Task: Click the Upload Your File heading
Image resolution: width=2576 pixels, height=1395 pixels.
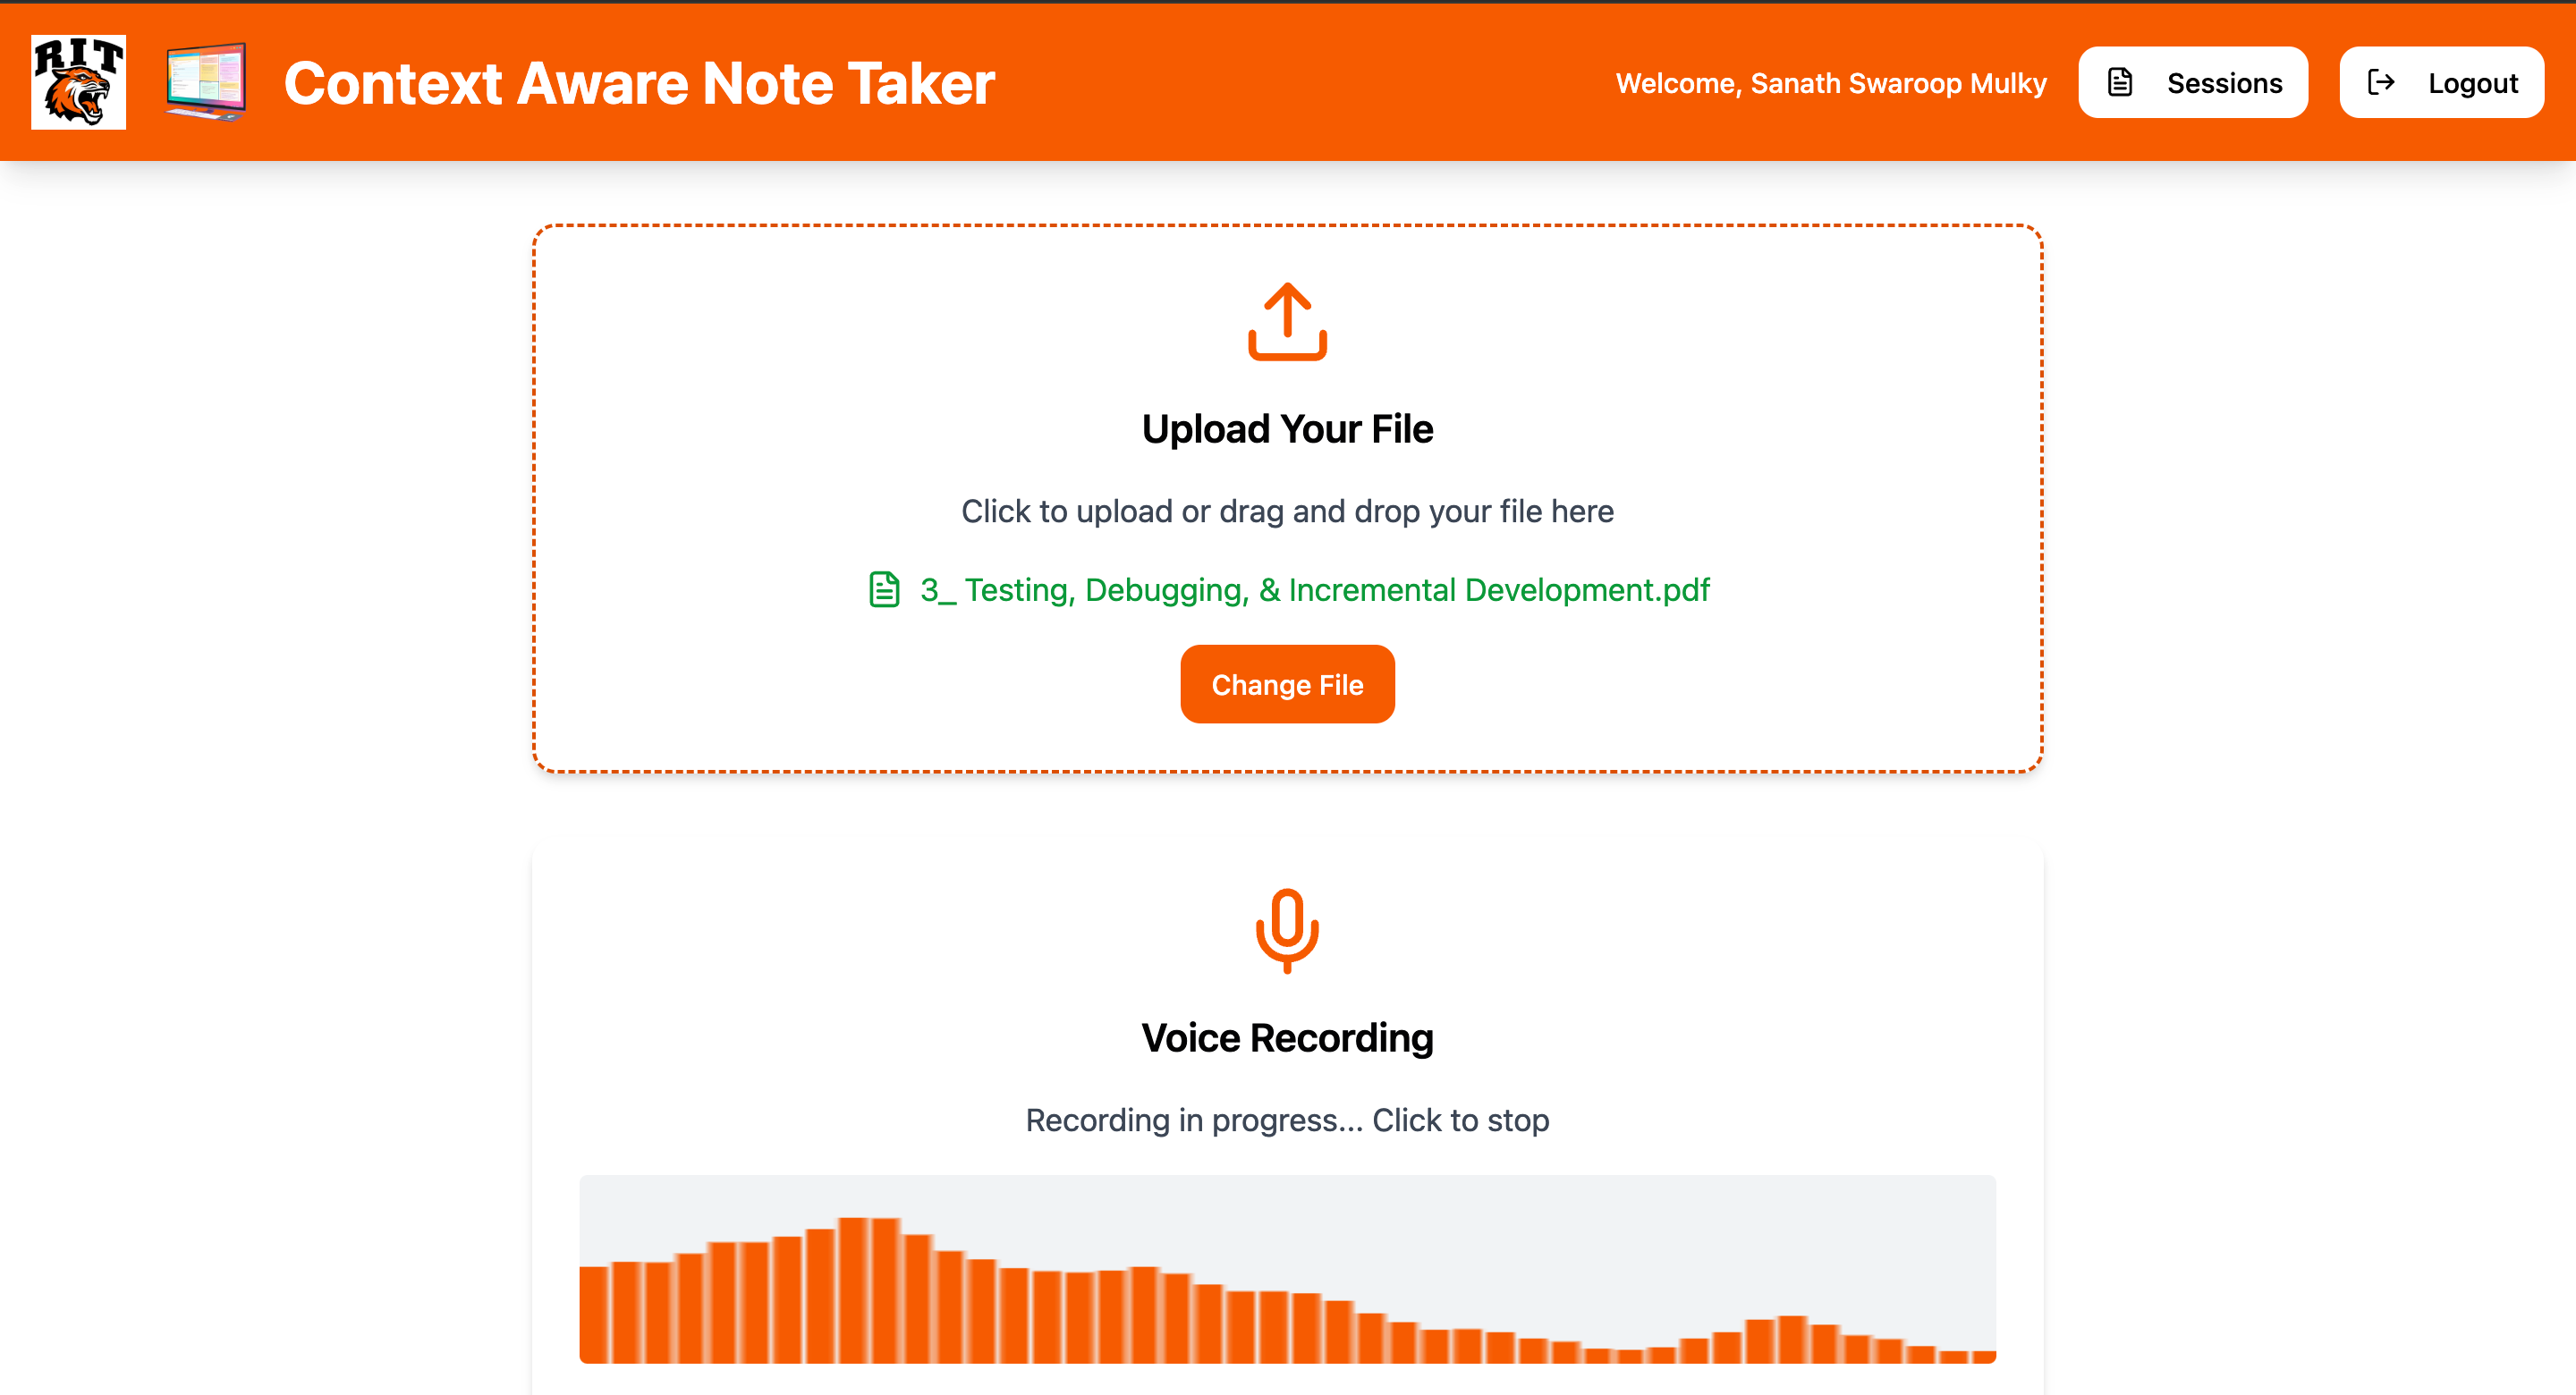Action: coord(1287,429)
